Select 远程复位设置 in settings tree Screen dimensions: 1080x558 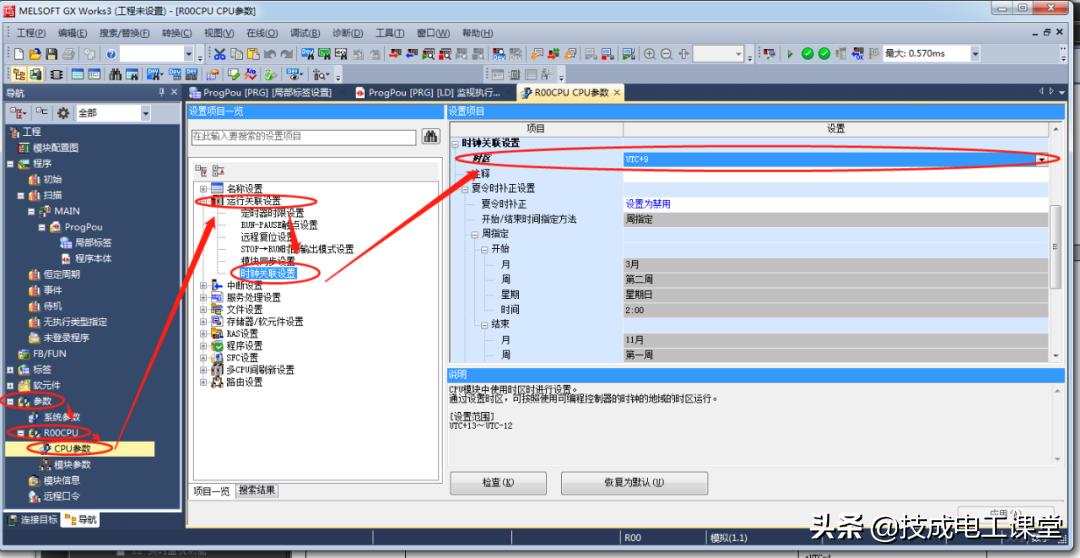pyautogui.click(x=268, y=237)
